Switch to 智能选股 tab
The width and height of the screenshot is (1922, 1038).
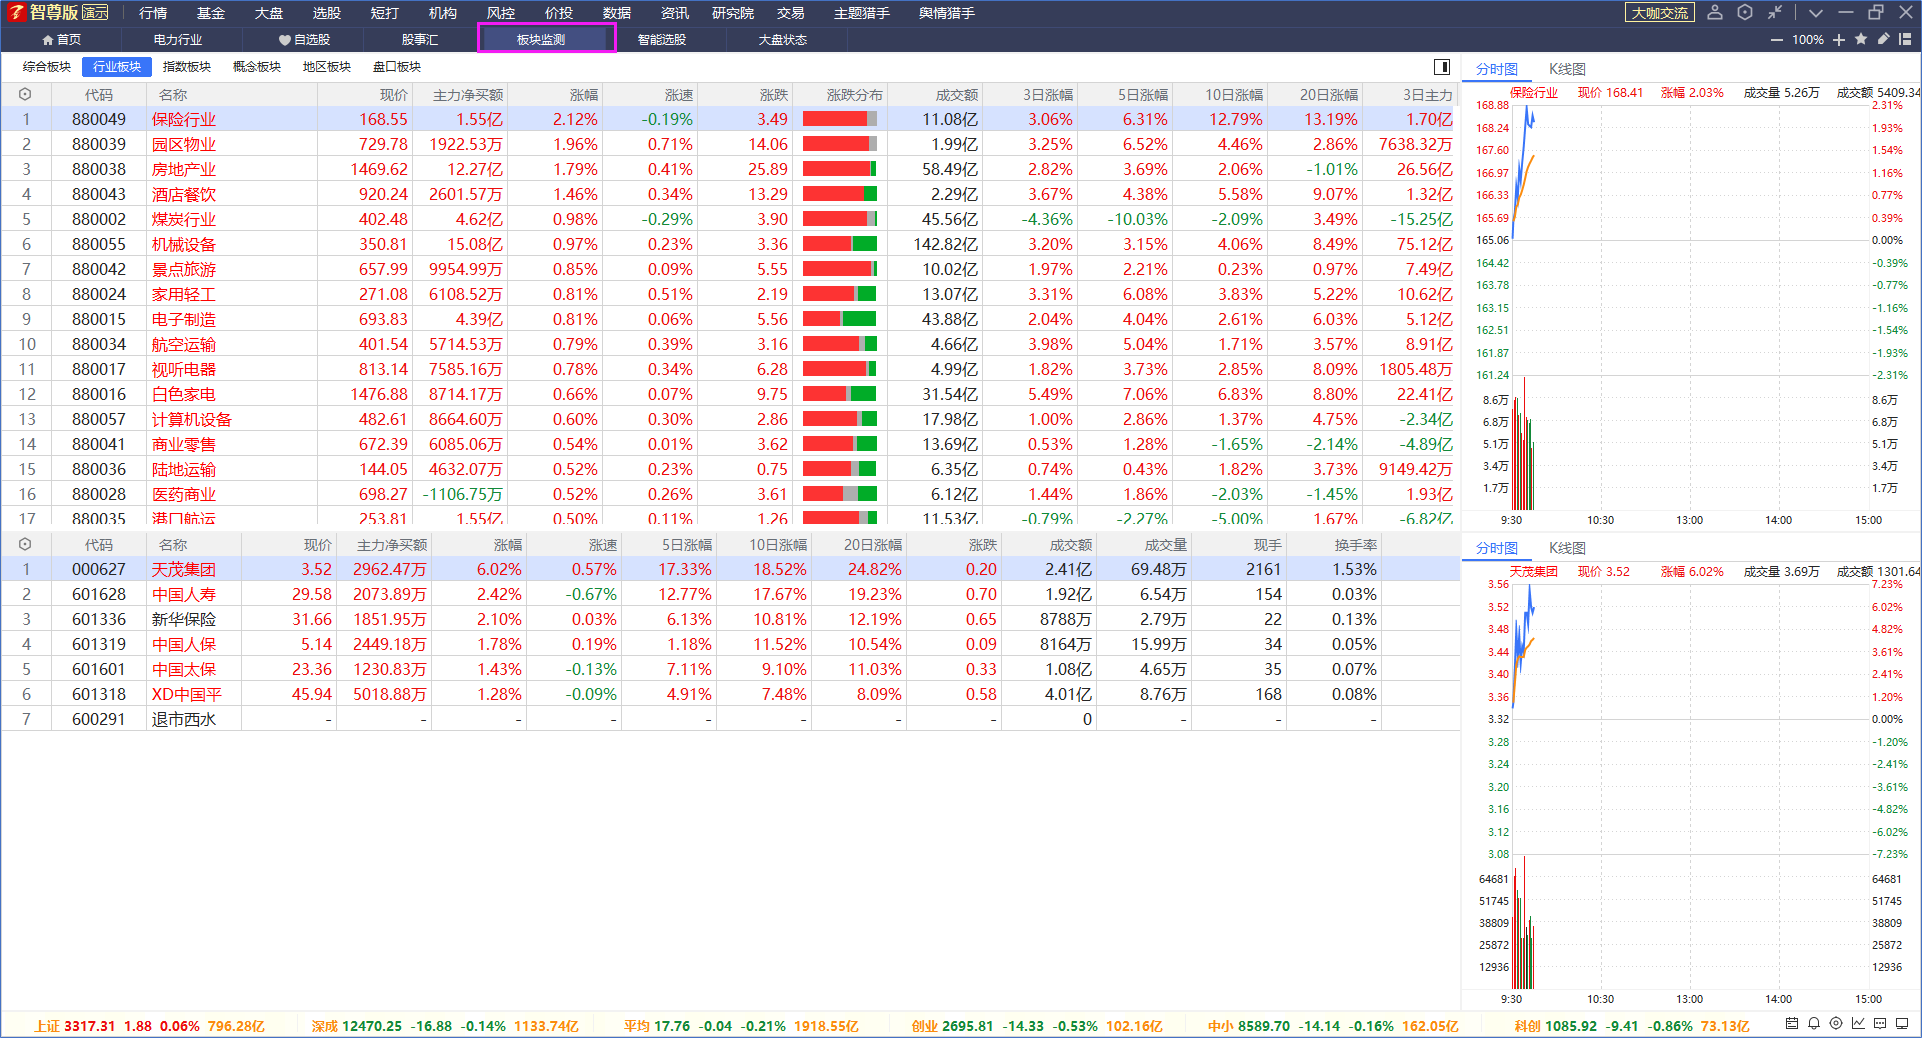[x=662, y=40]
